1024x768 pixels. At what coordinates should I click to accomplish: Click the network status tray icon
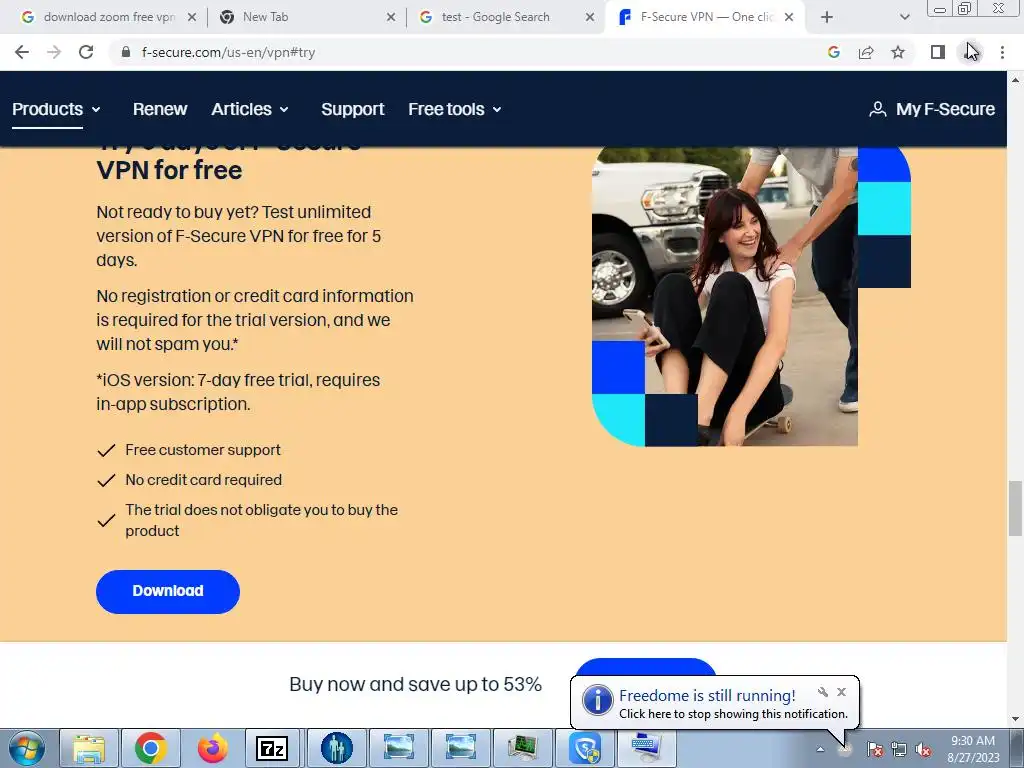pyautogui.click(x=899, y=749)
